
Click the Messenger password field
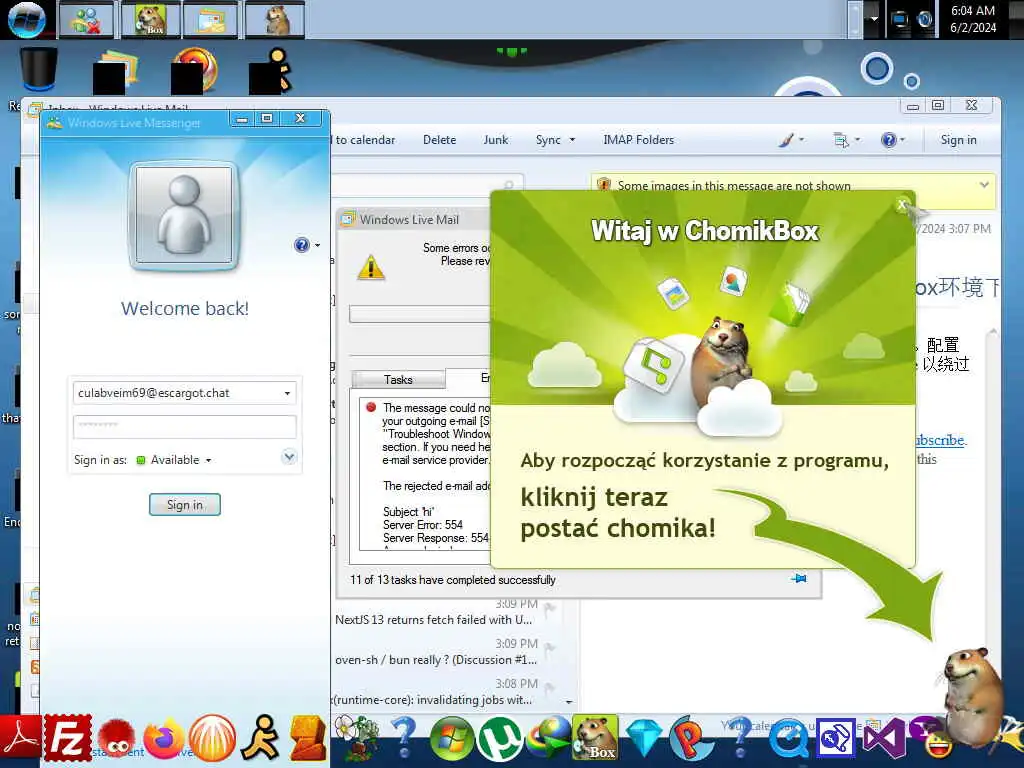coord(185,426)
